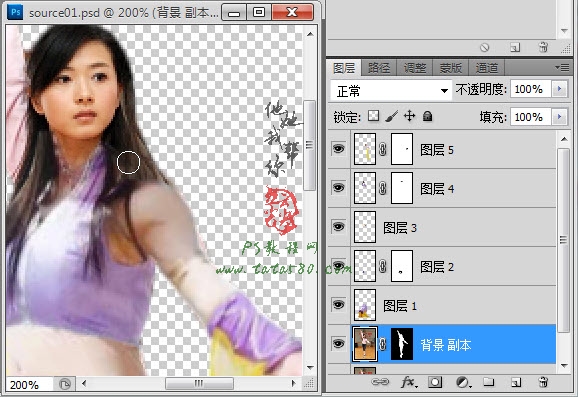Click the Photoshop Ps document icon
Image resolution: width=578 pixels, height=397 pixels.
tap(15, 12)
